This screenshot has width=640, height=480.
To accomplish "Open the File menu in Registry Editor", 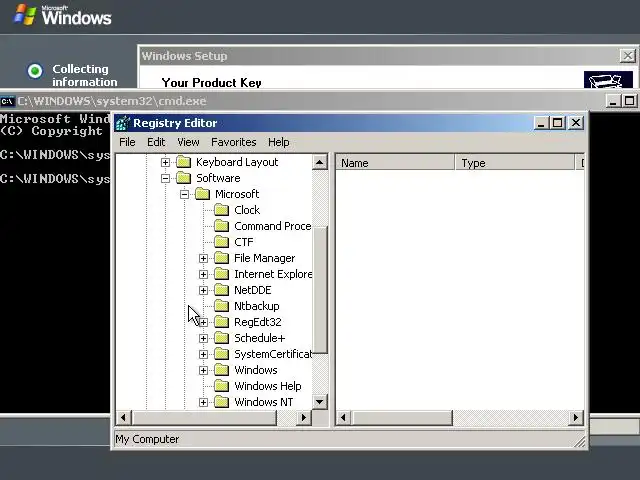I will pyautogui.click(x=127, y=142).
